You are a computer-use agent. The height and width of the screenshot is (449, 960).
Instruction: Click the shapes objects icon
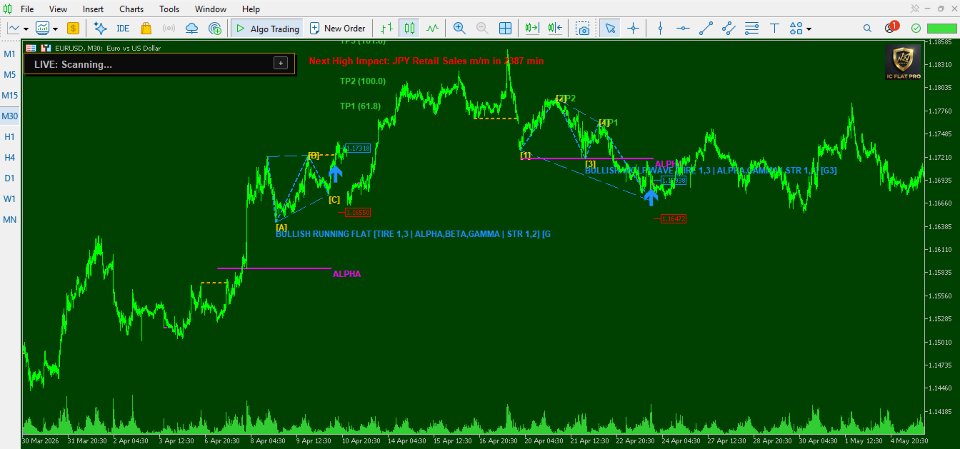(796, 28)
